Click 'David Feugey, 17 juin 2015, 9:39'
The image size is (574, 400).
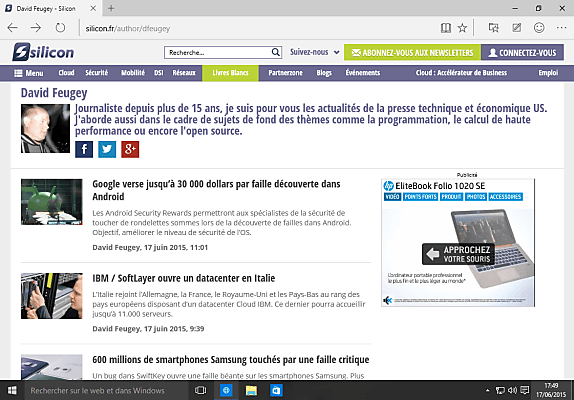(148, 329)
